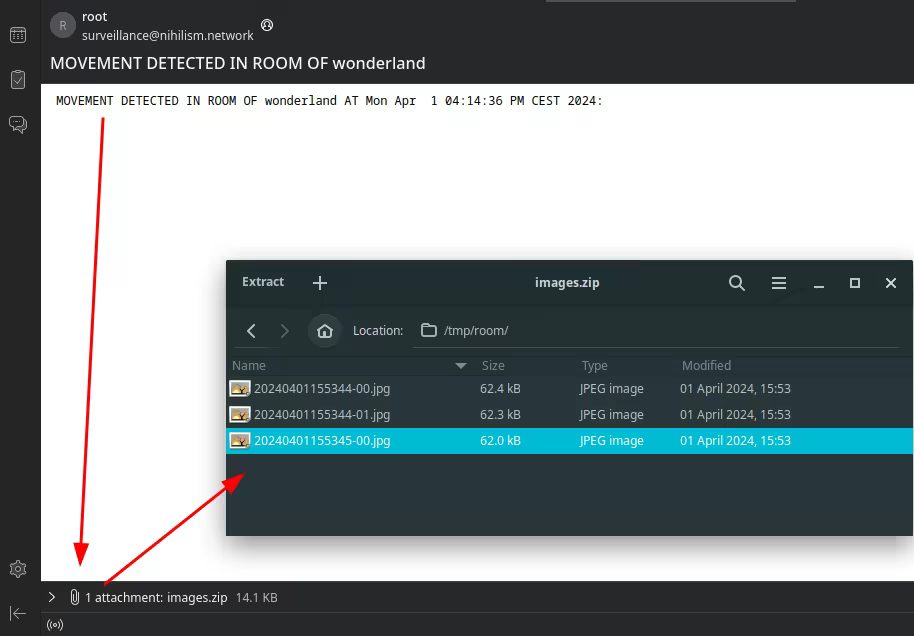
Task: Click the contact status icon beside sender address
Action: coord(267,25)
